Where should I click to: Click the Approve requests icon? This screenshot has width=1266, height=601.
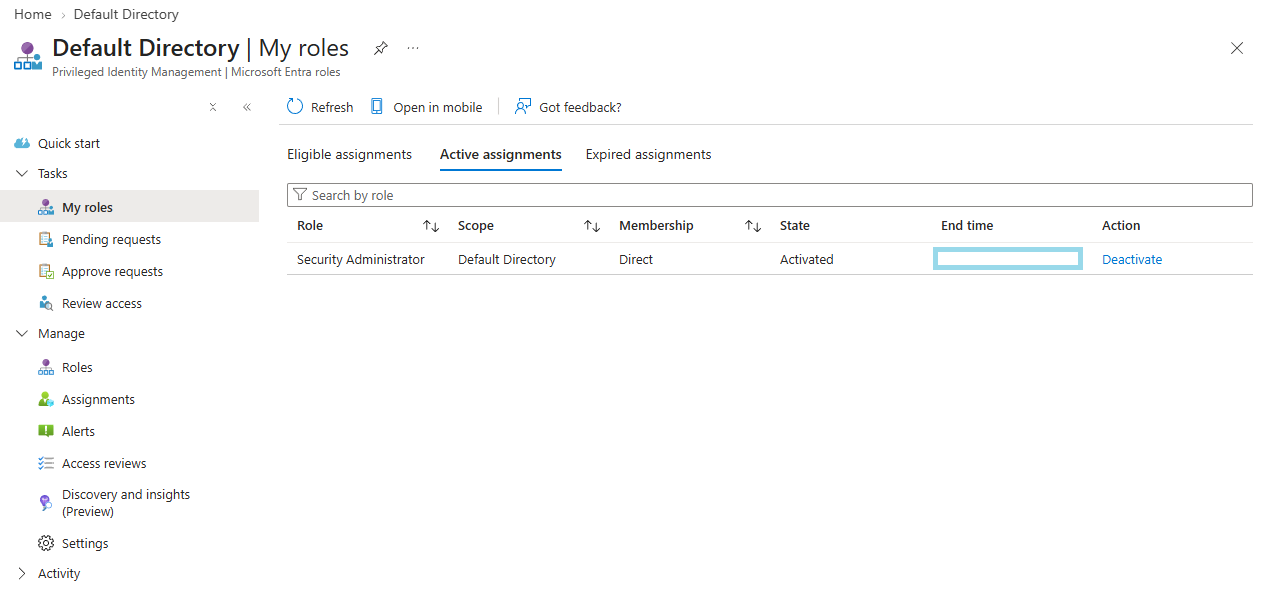click(x=46, y=271)
